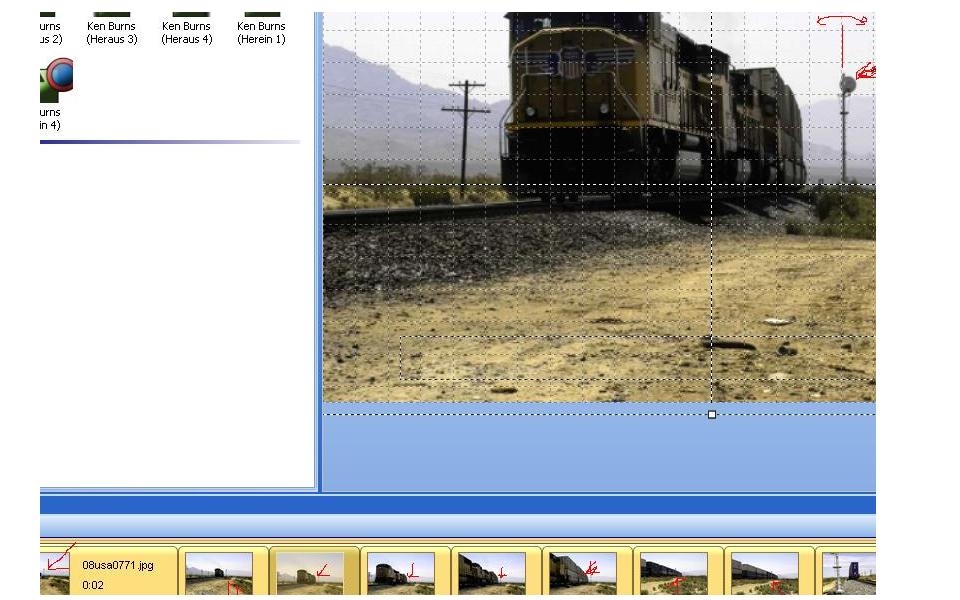The width and height of the screenshot is (960, 600).
Task: Click the Ken Burns (Herein 4) effect icon
Action: click(56, 80)
